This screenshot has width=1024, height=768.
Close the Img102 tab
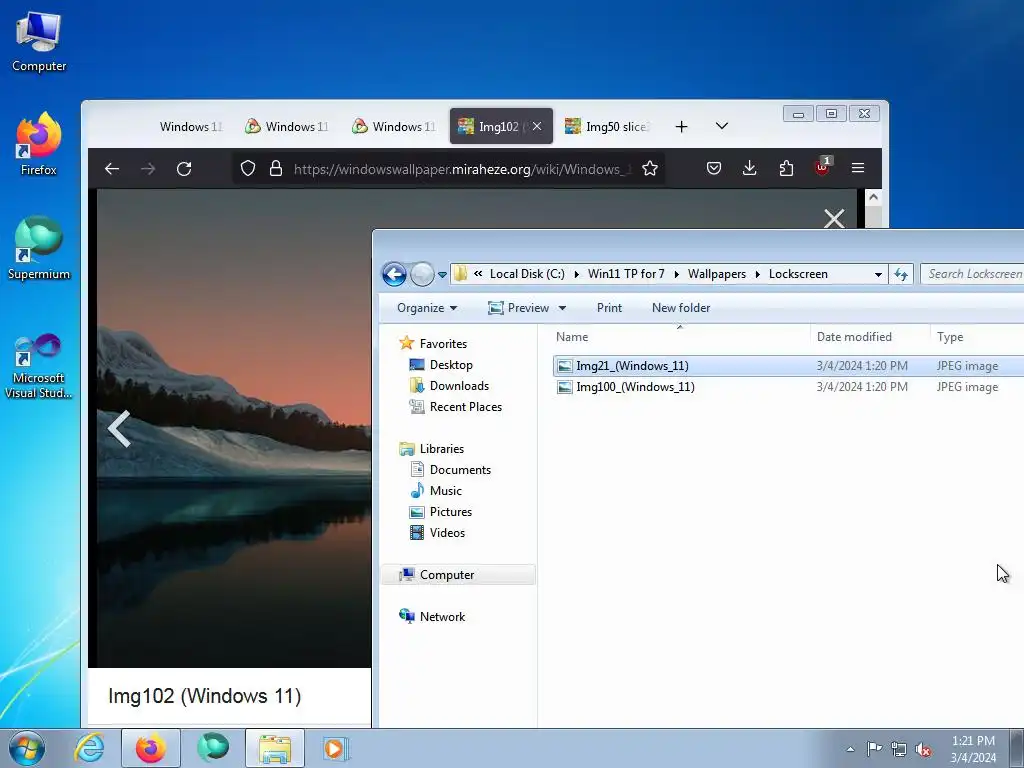(537, 126)
